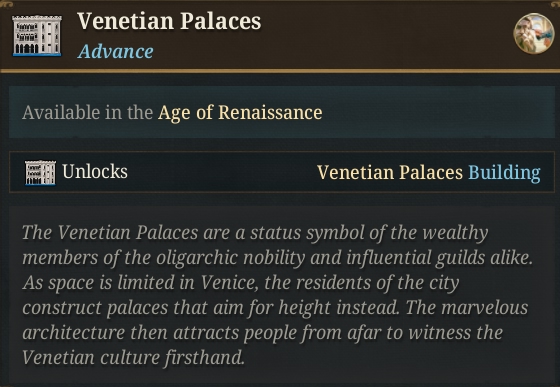Image resolution: width=560 pixels, height=387 pixels.
Task: Select Venetian Palaces name in Unlocks row
Action: (390, 173)
